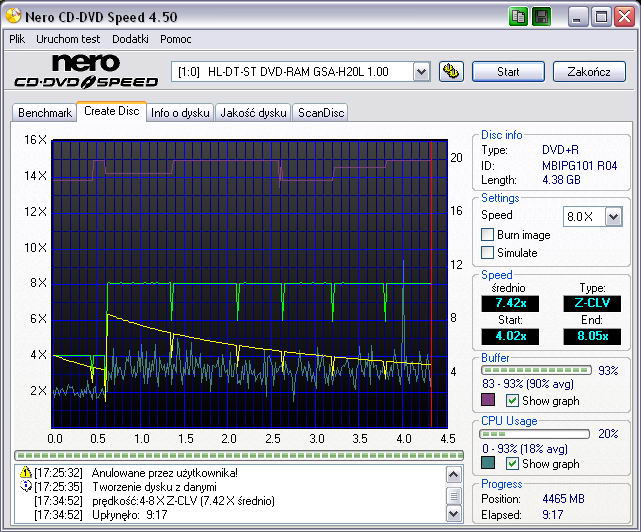The width and height of the screenshot is (641, 532).
Task: Click the warning icon in the log
Action: coord(26,472)
